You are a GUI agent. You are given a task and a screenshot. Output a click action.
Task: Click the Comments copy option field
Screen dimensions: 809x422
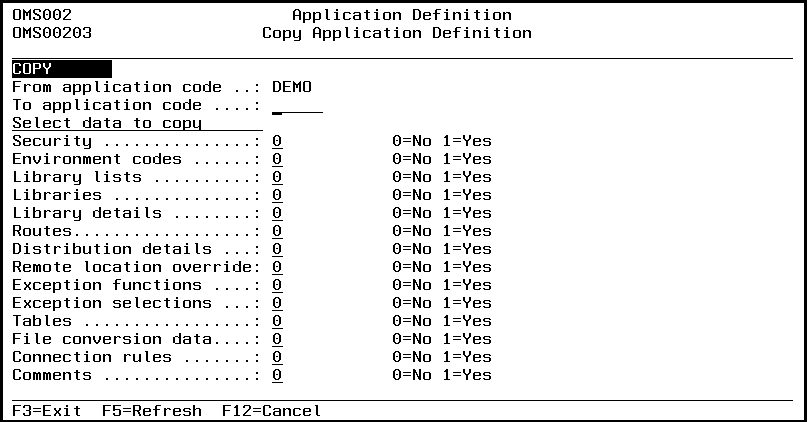[277, 375]
